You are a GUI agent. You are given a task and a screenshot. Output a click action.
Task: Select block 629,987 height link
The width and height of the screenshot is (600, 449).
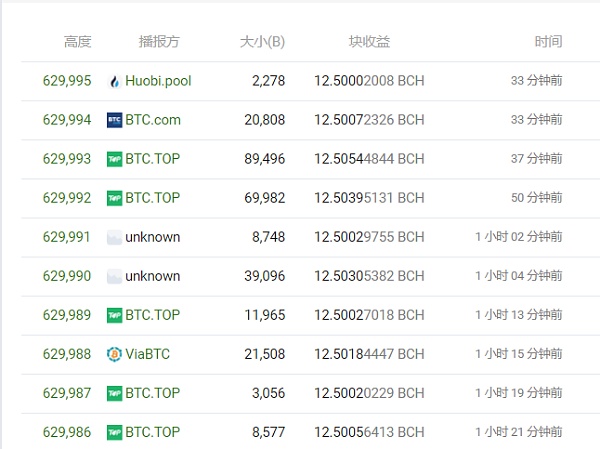[x=67, y=393]
